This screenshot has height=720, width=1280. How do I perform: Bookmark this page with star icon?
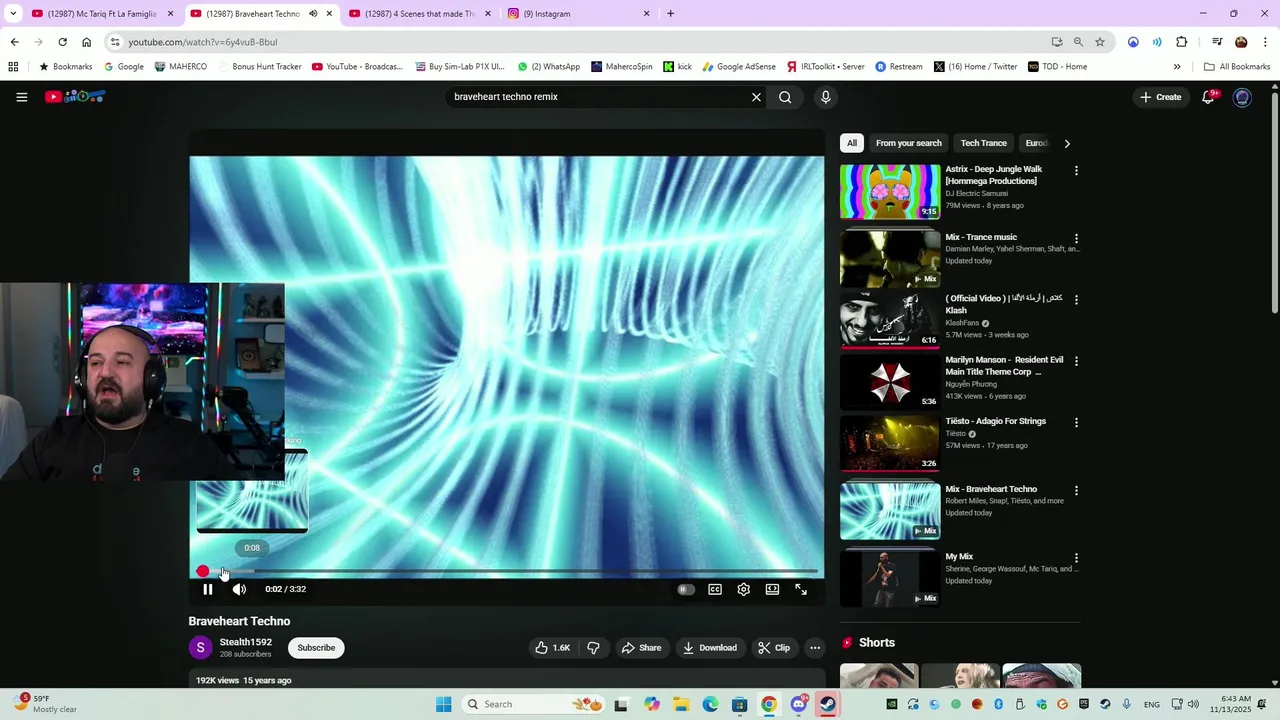click(x=1100, y=42)
